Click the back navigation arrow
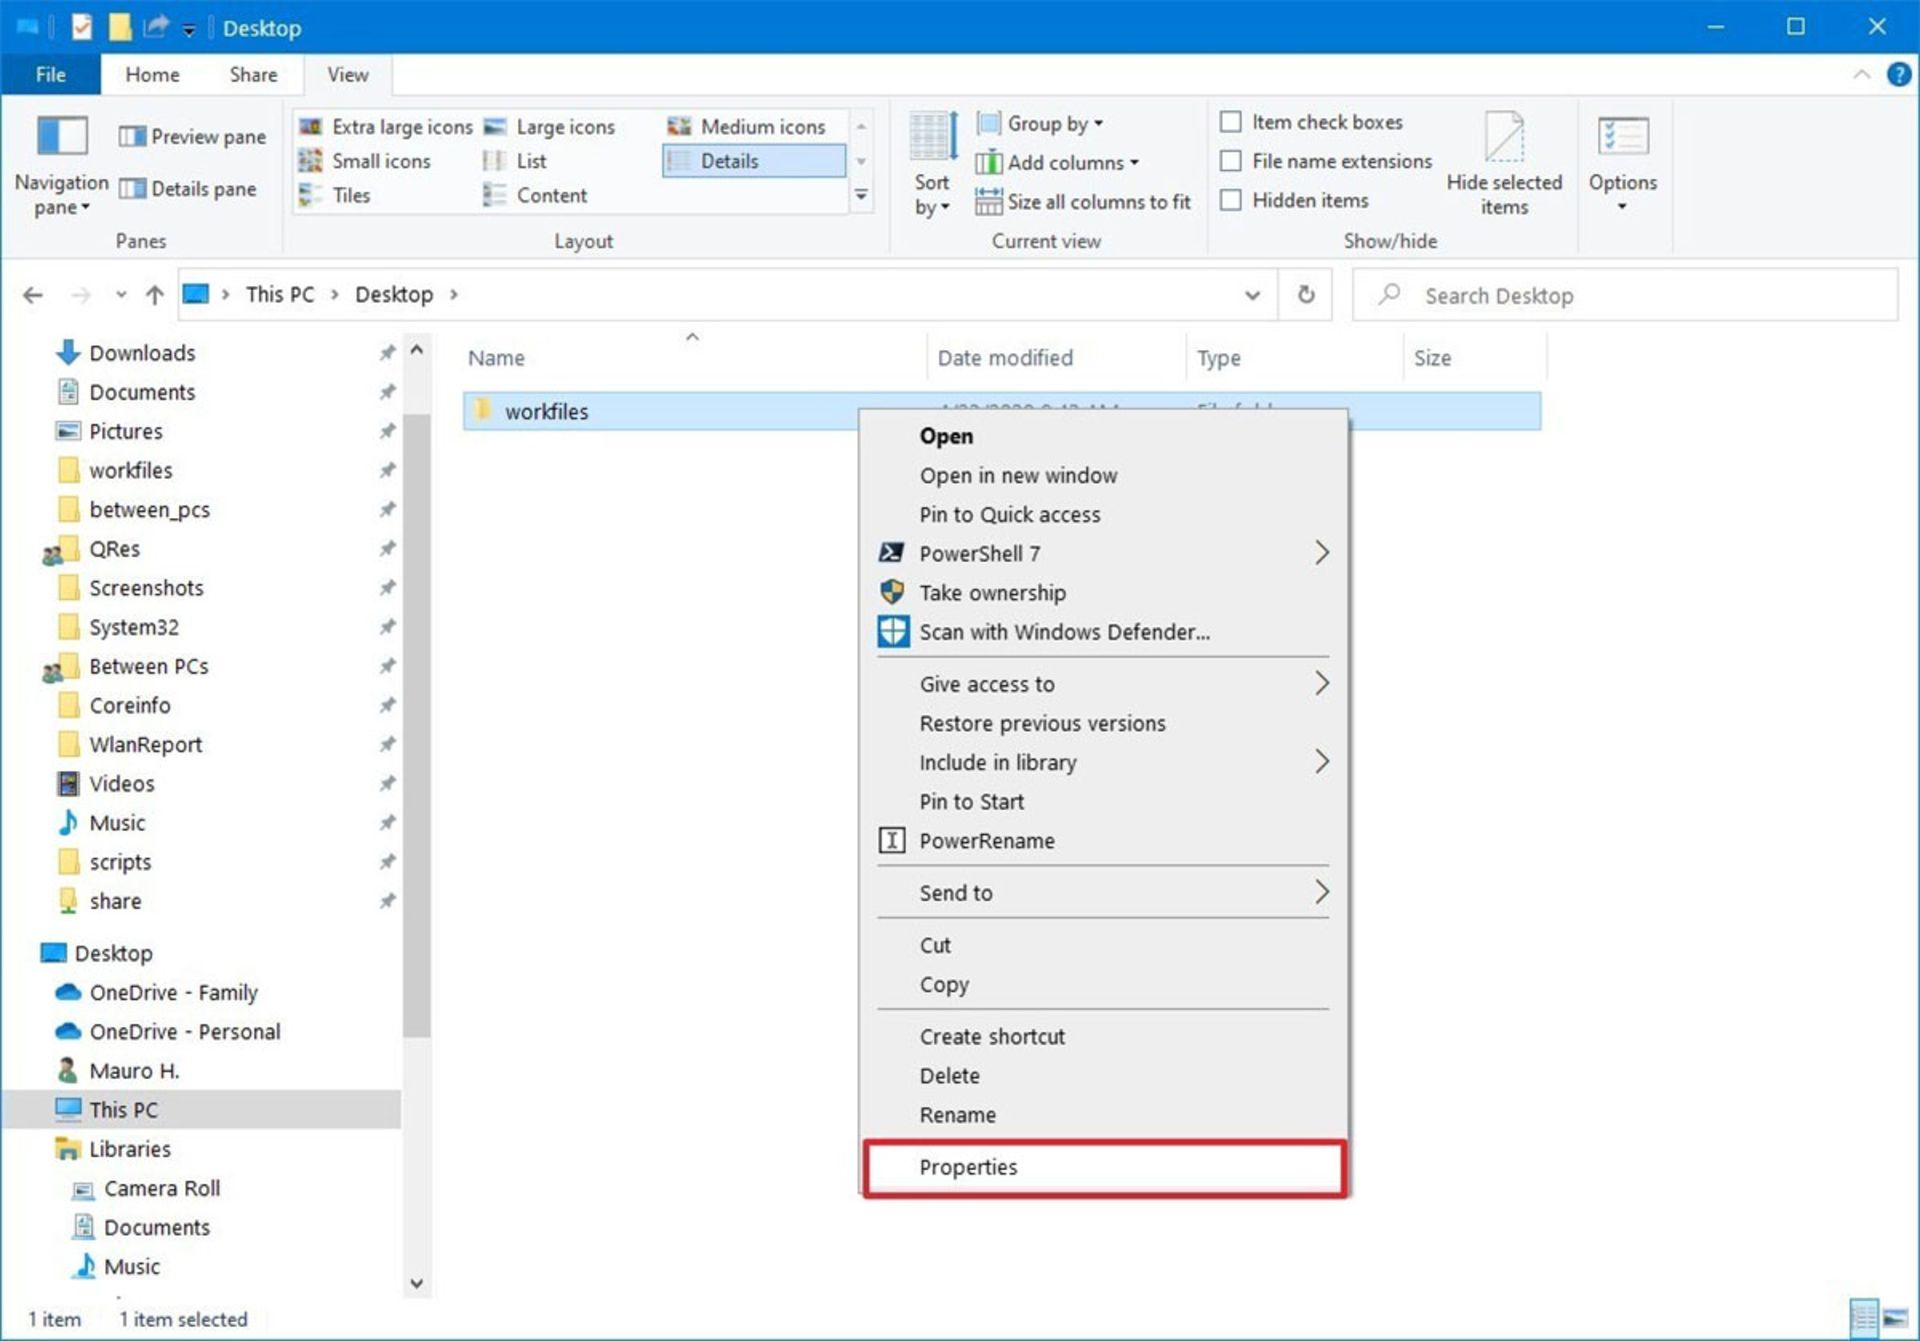Viewport: 1920px width, 1341px height. (x=33, y=295)
